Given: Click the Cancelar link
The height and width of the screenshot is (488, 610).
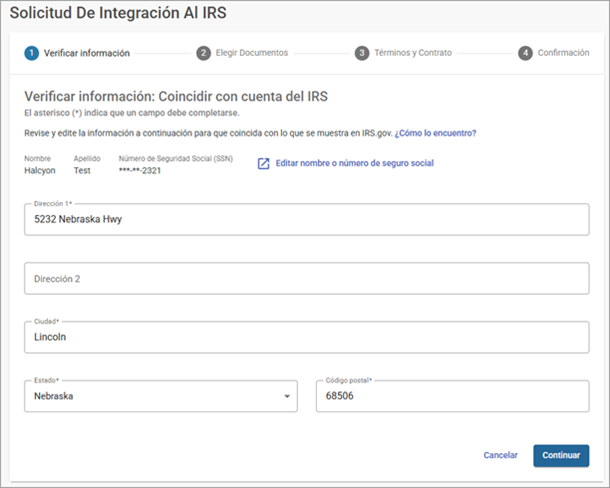Looking at the screenshot, I should click(x=500, y=455).
